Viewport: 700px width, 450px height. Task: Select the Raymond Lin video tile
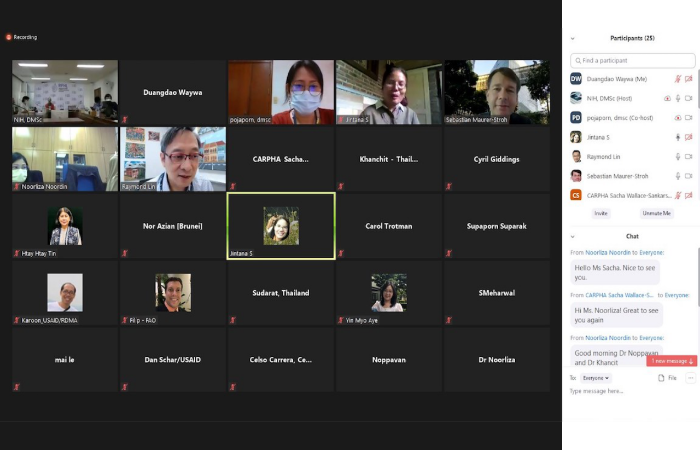coord(173,159)
